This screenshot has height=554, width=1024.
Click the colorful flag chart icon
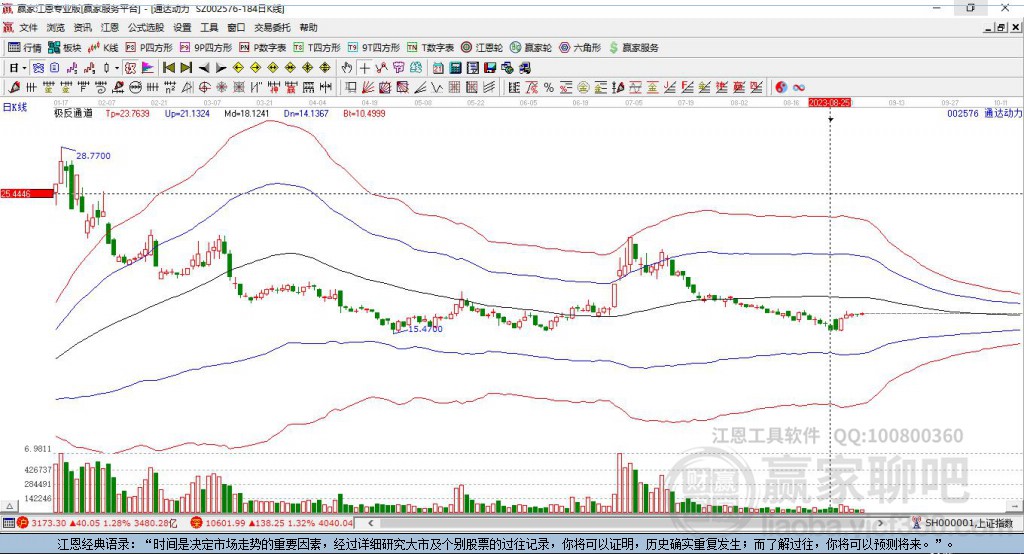point(148,68)
